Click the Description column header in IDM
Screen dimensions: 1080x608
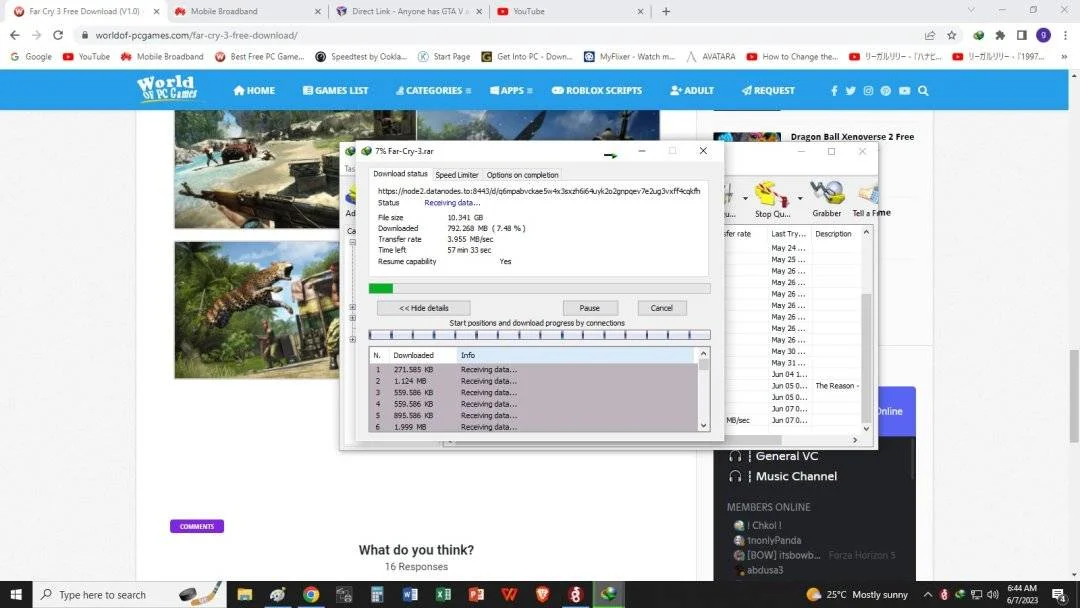click(x=833, y=234)
